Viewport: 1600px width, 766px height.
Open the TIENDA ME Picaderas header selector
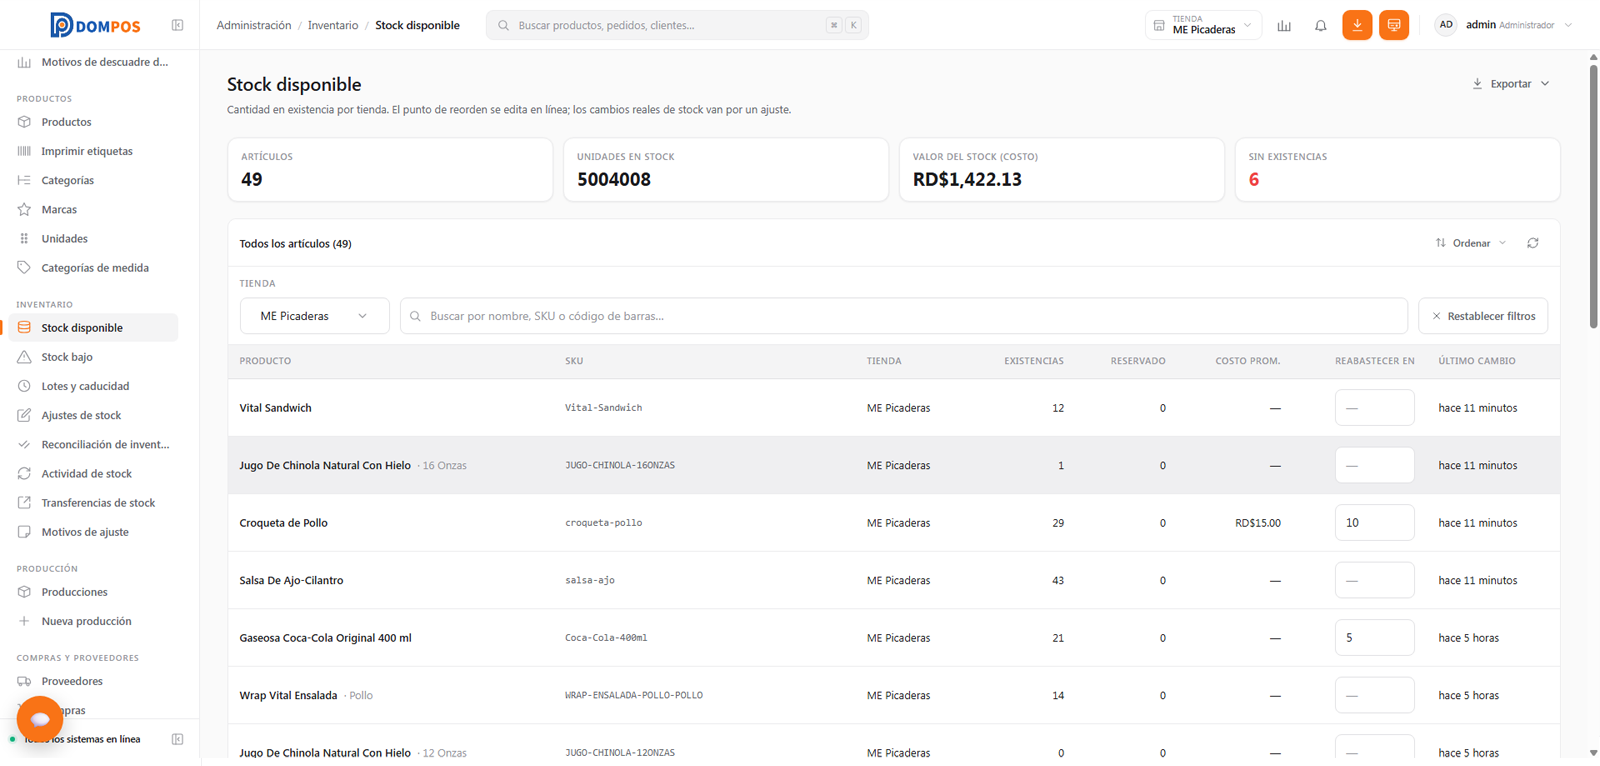coord(1203,25)
